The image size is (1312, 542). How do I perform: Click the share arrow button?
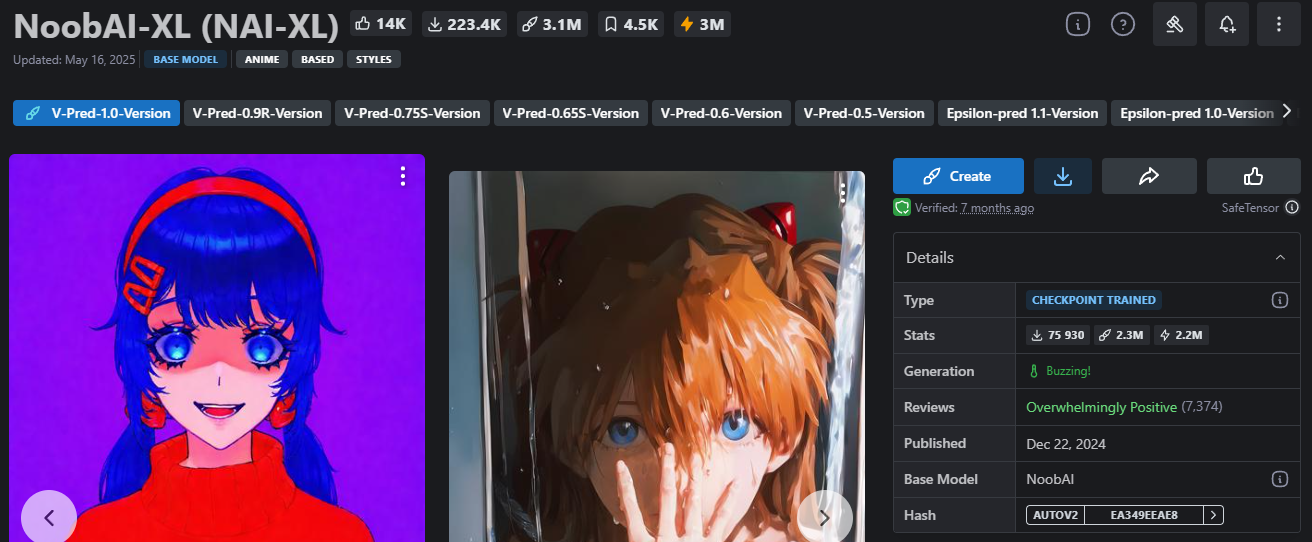coord(1149,176)
